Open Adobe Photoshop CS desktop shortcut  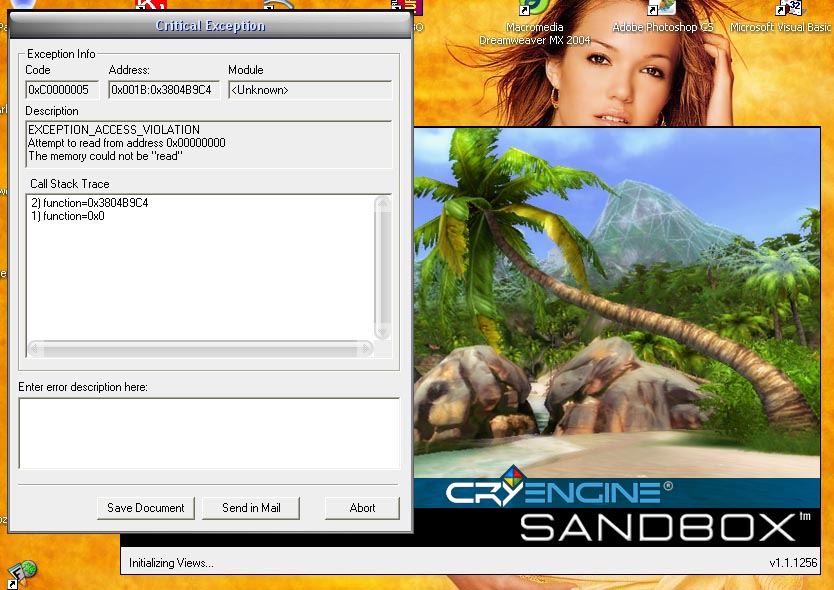point(662,17)
